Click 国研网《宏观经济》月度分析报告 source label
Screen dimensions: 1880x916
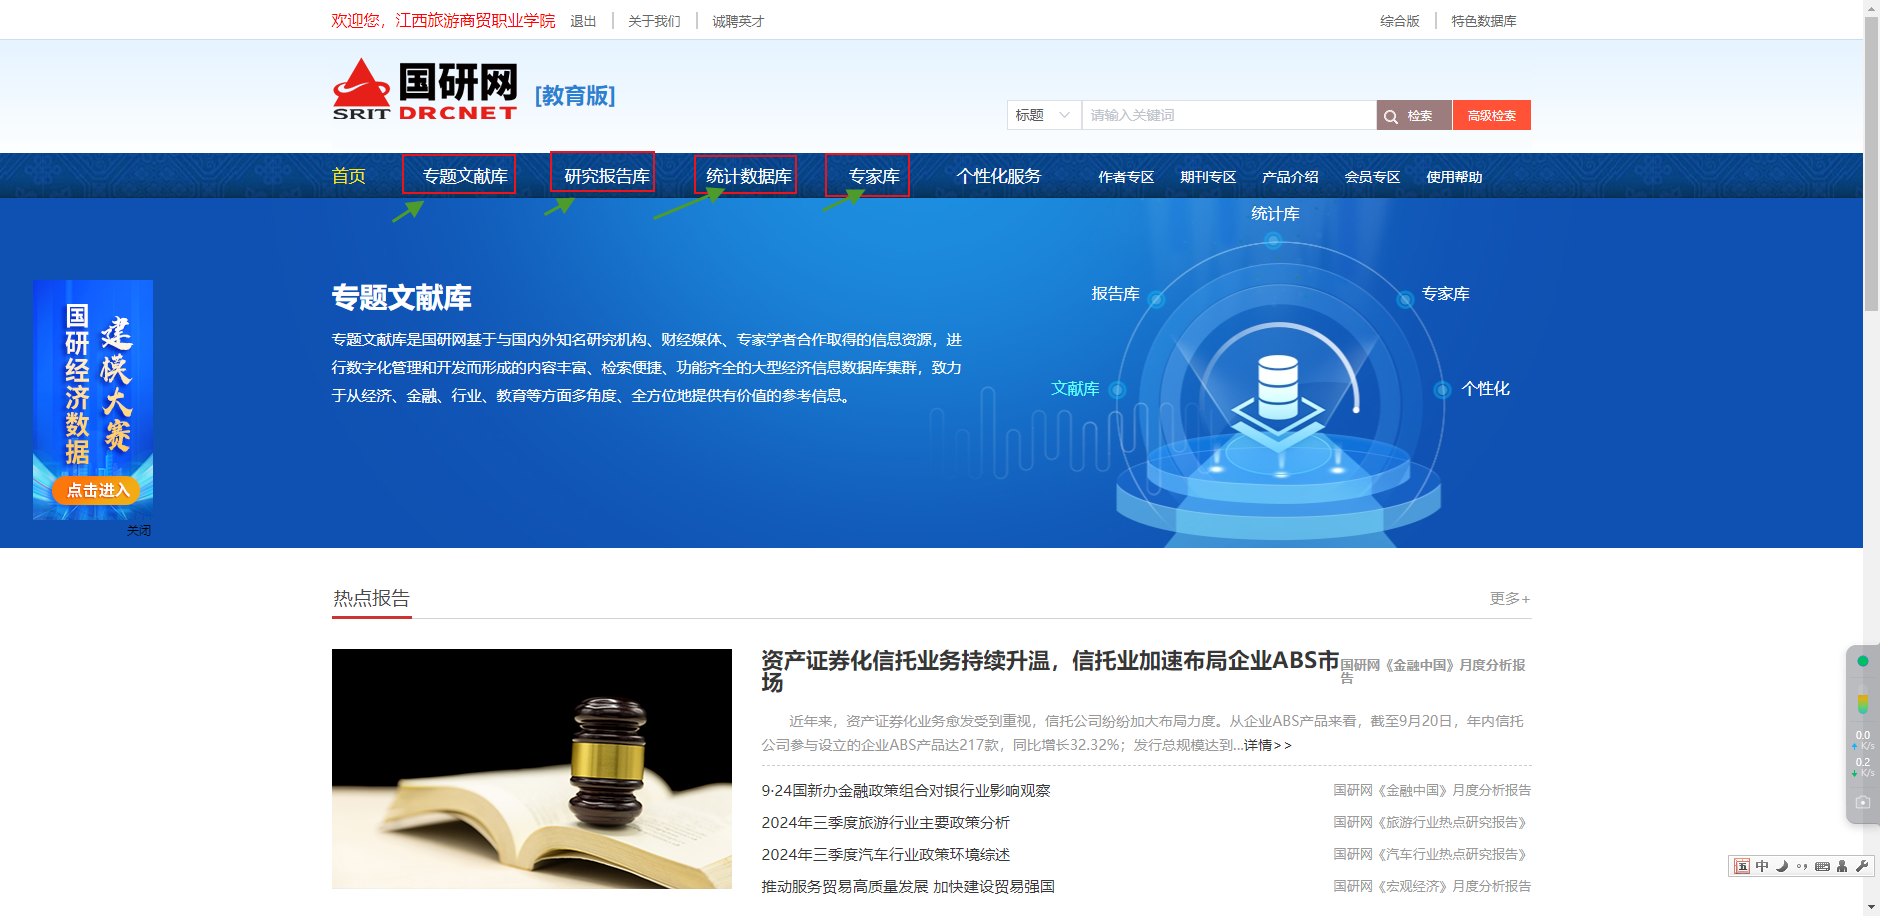[1432, 886]
